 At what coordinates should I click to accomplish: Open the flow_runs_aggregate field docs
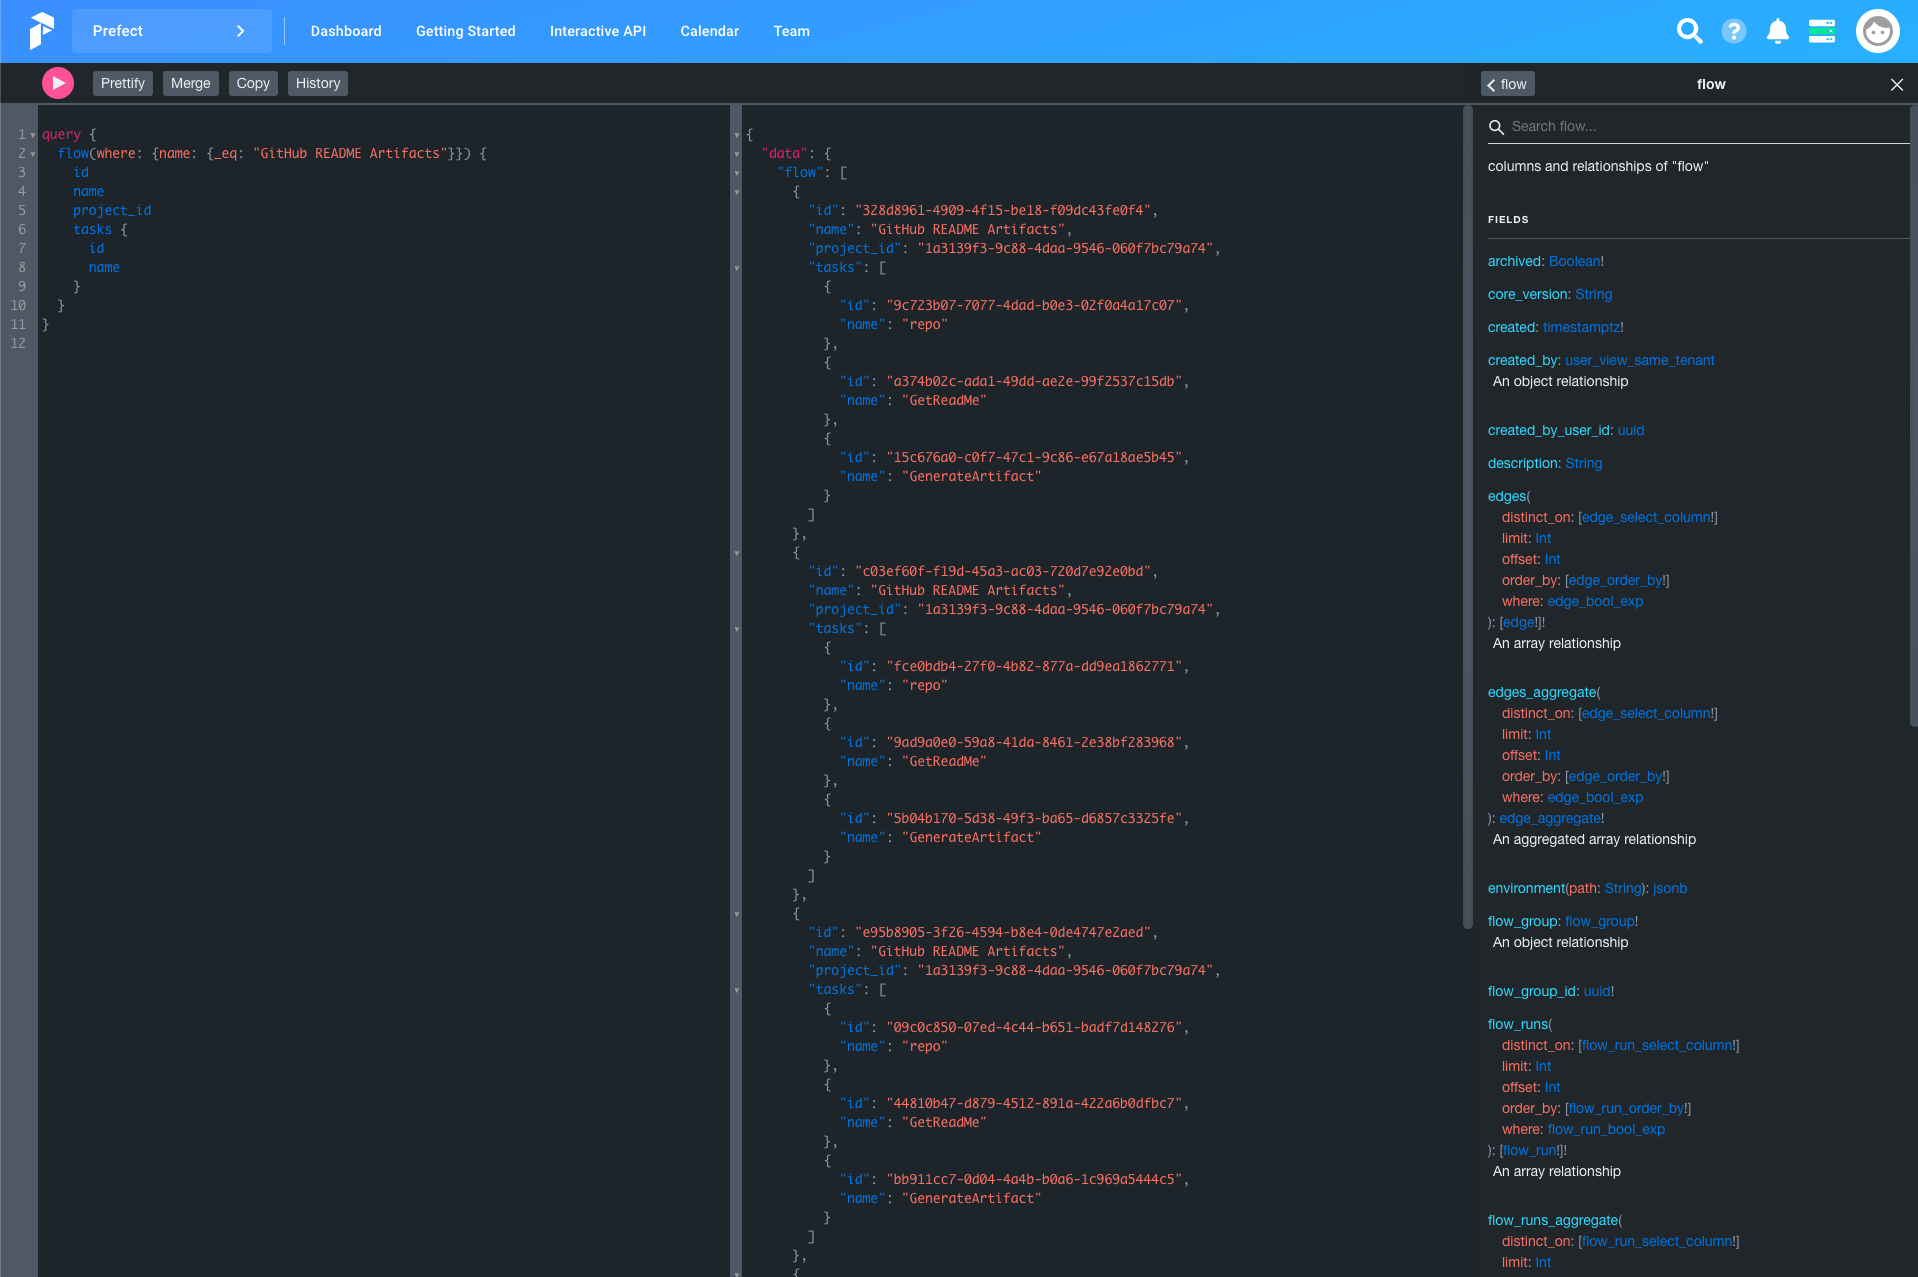coord(1552,1220)
